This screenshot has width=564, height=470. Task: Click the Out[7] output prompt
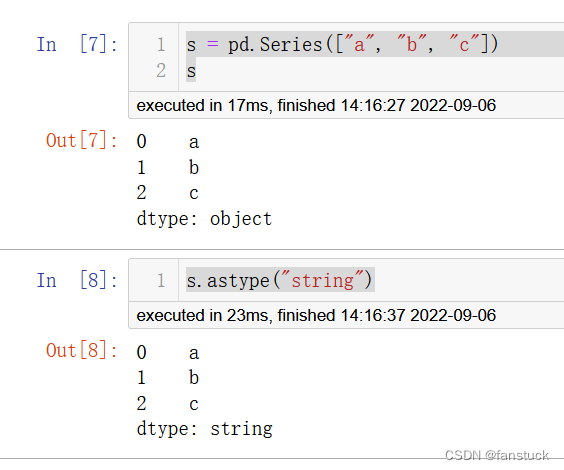click(x=82, y=140)
